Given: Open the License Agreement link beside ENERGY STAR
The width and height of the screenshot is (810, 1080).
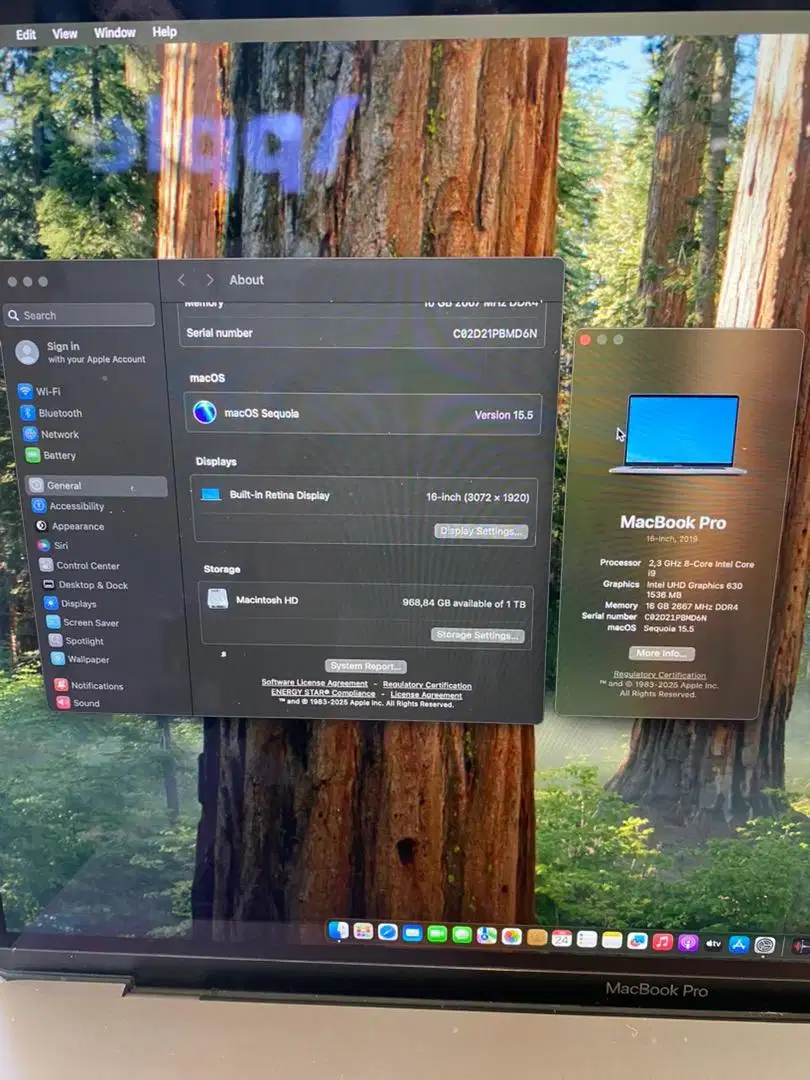Looking at the screenshot, I should point(426,695).
